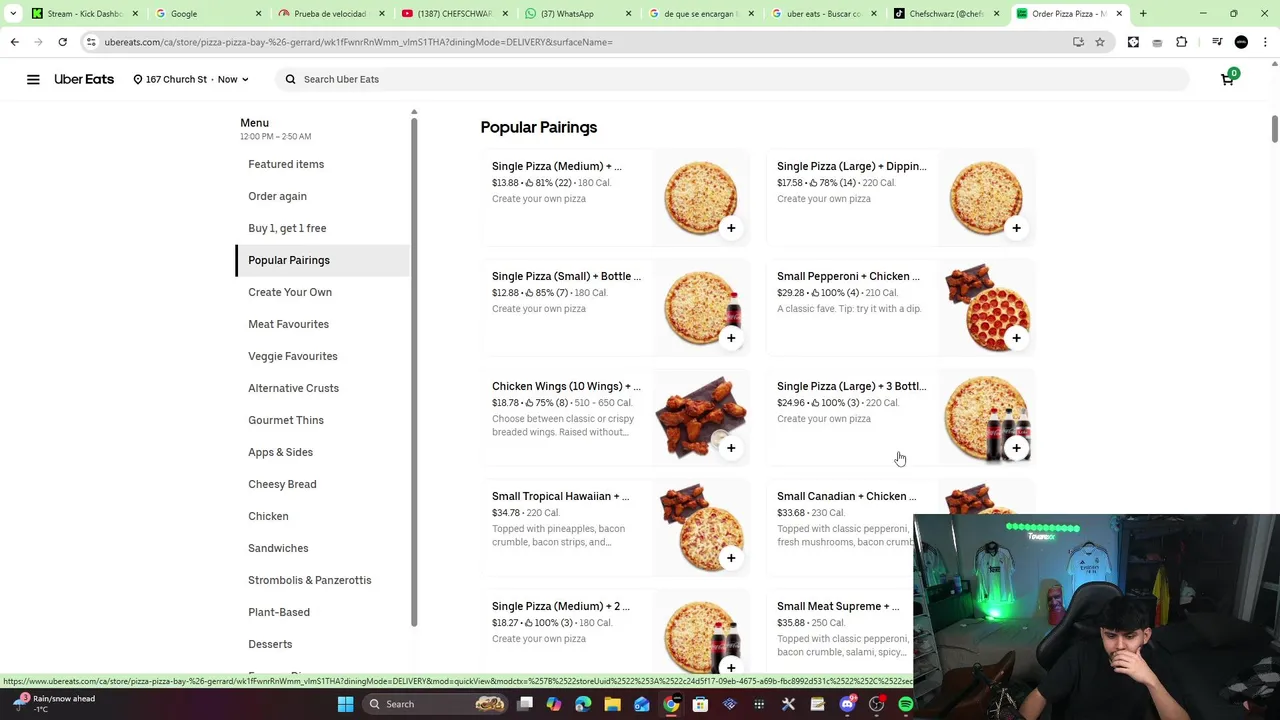
Task: Add Single Pizza (Medium) pairing to cart
Action: click(731, 228)
